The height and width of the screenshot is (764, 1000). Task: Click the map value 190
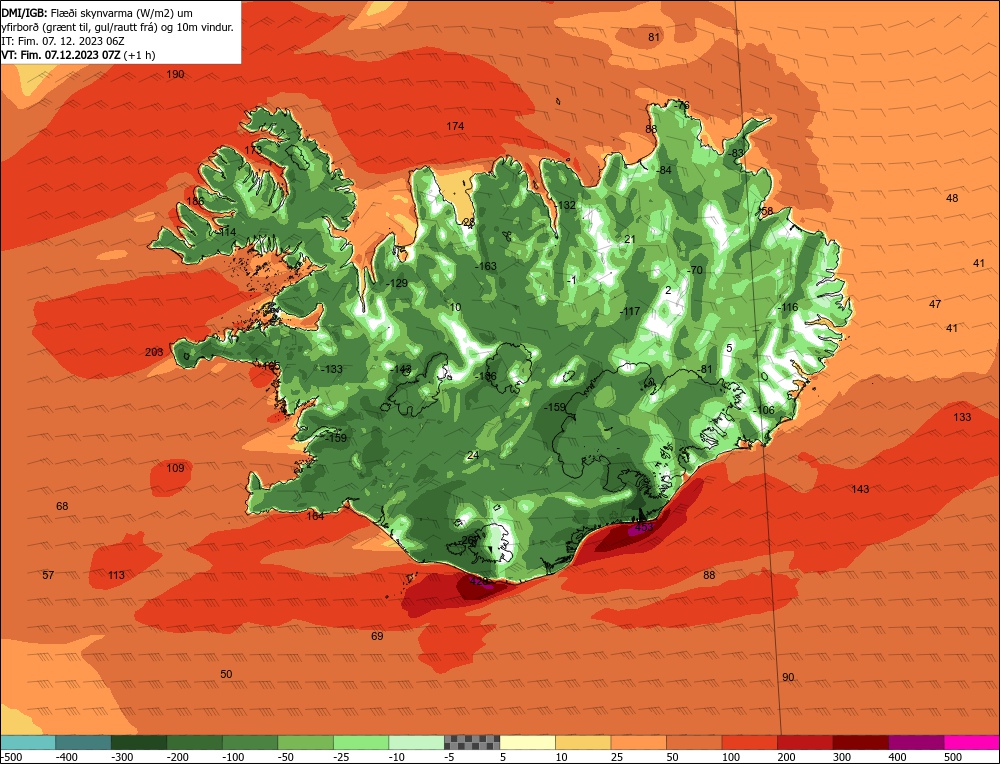175,75
